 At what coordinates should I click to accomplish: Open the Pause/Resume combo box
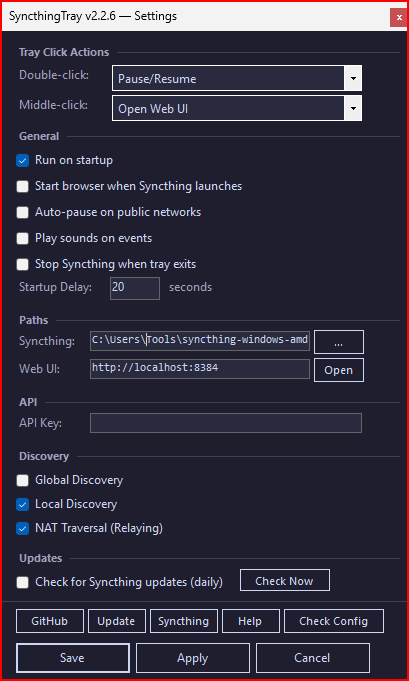pos(237,79)
